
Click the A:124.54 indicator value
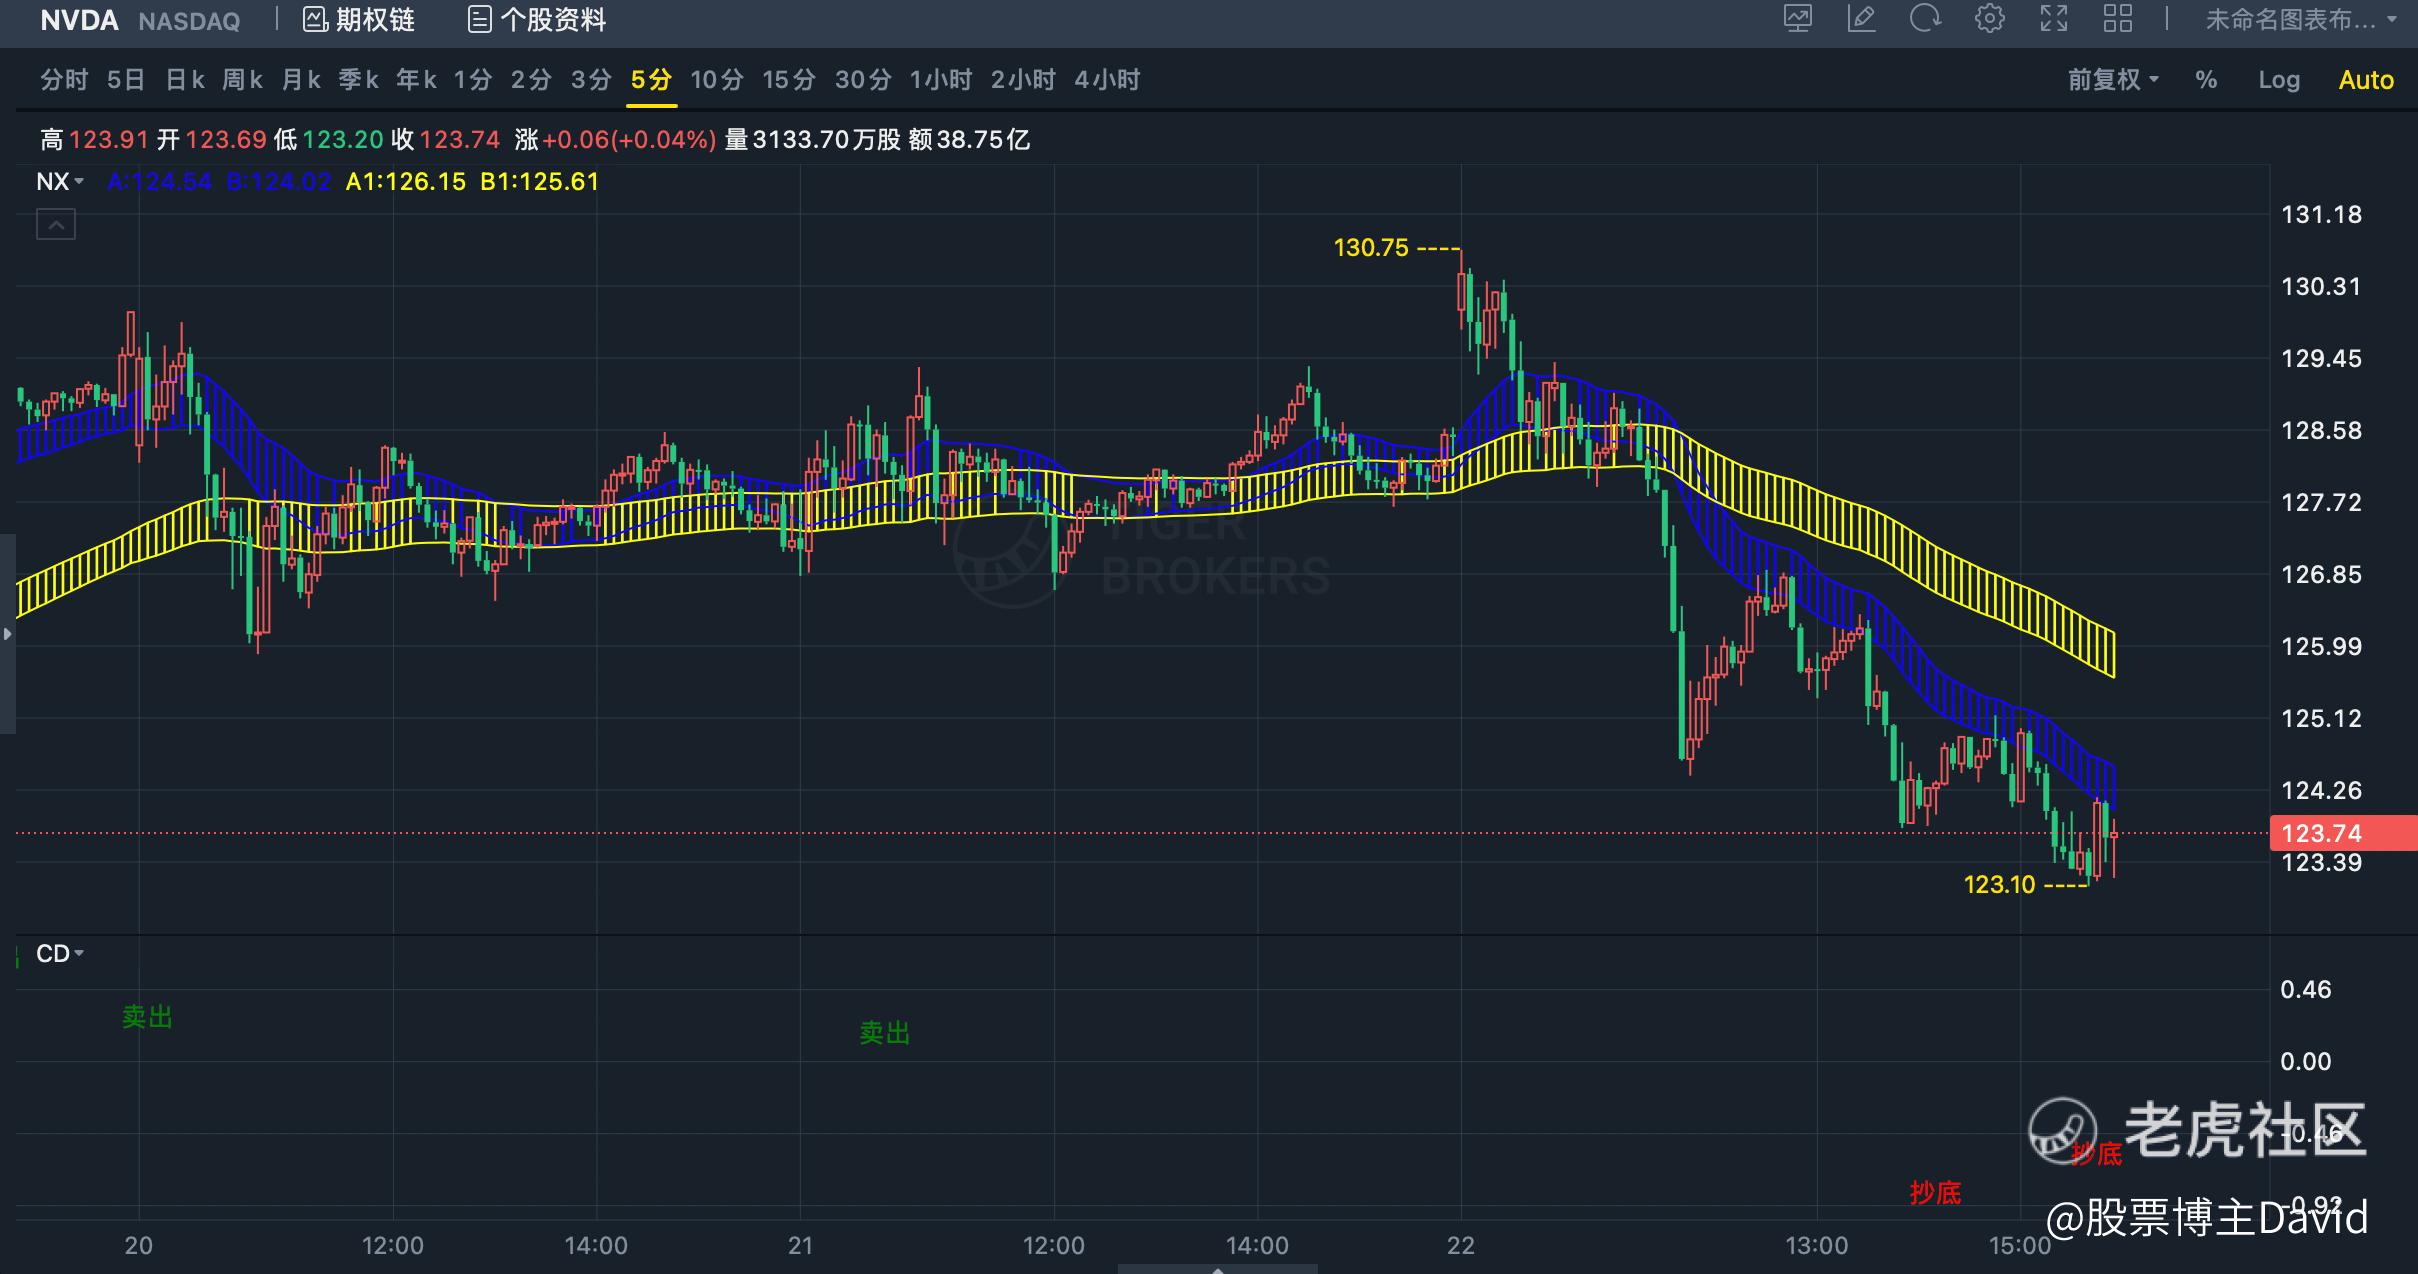click(159, 182)
